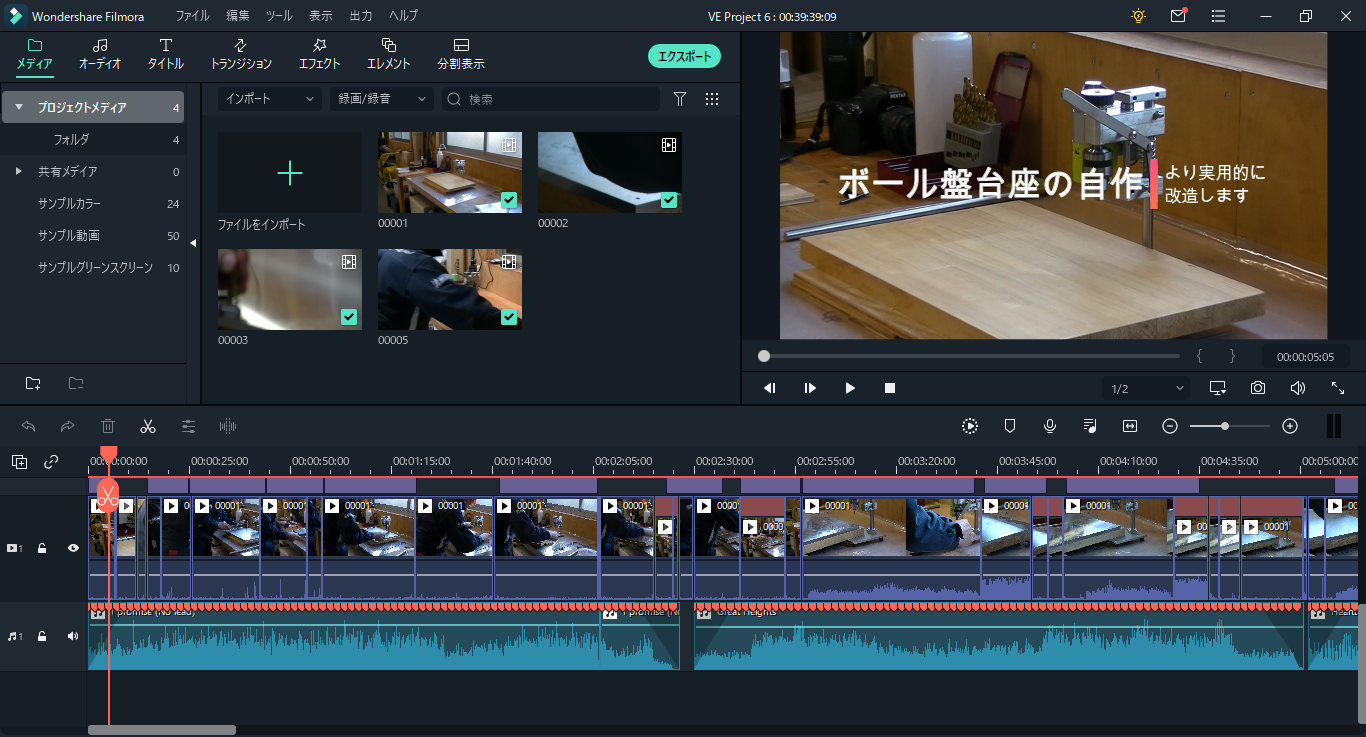
Task: Open the インポート dropdown
Action: [269, 99]
